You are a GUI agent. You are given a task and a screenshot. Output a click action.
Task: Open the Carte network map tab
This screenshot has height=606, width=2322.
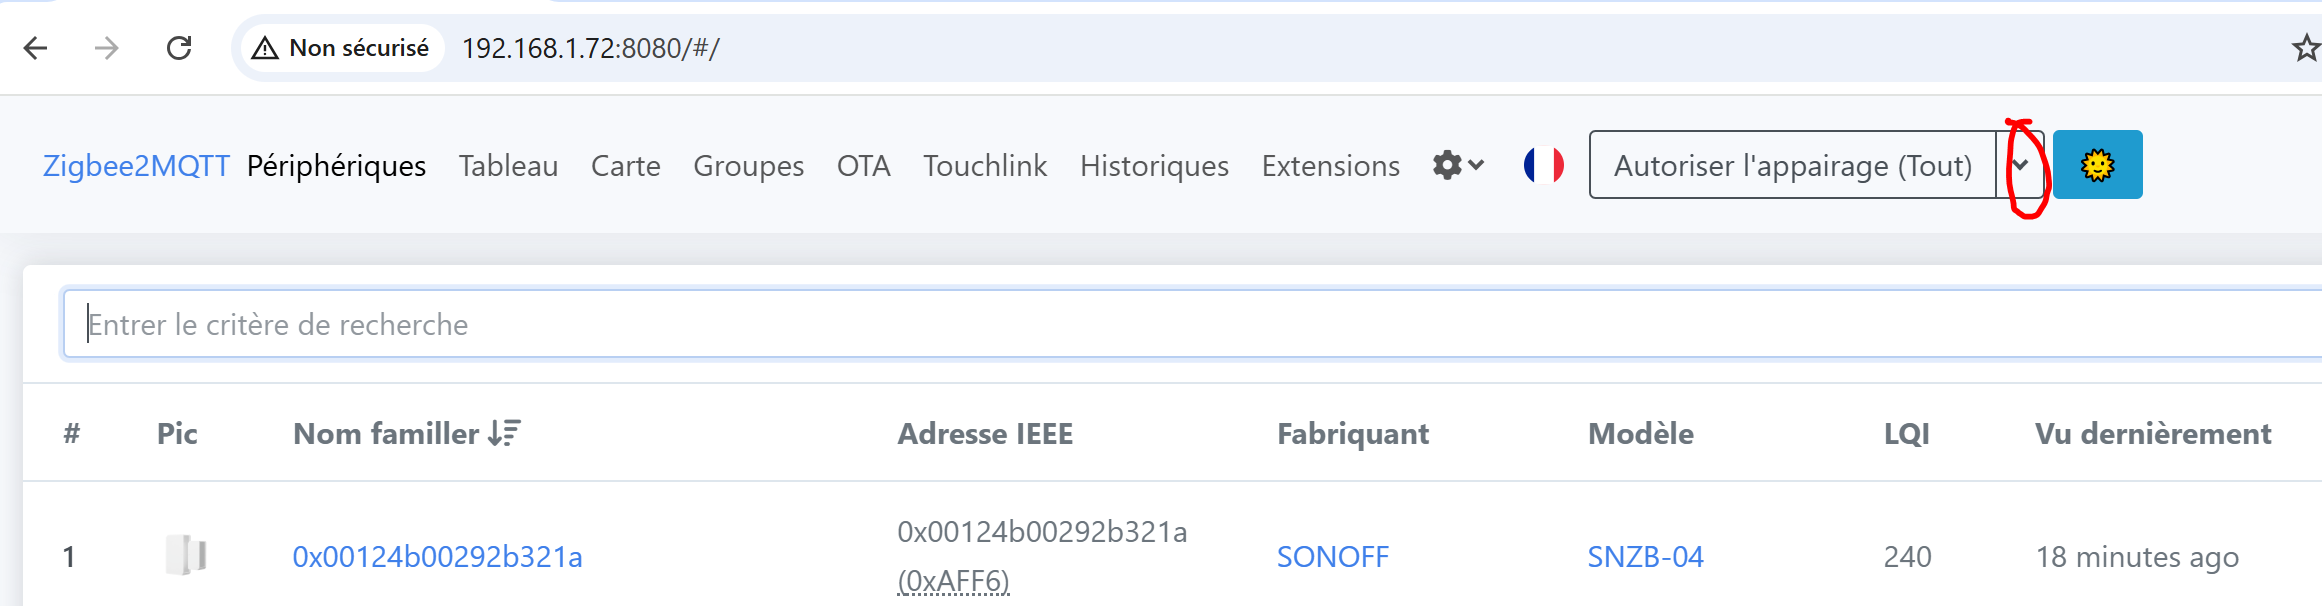(x=625, y=166)
